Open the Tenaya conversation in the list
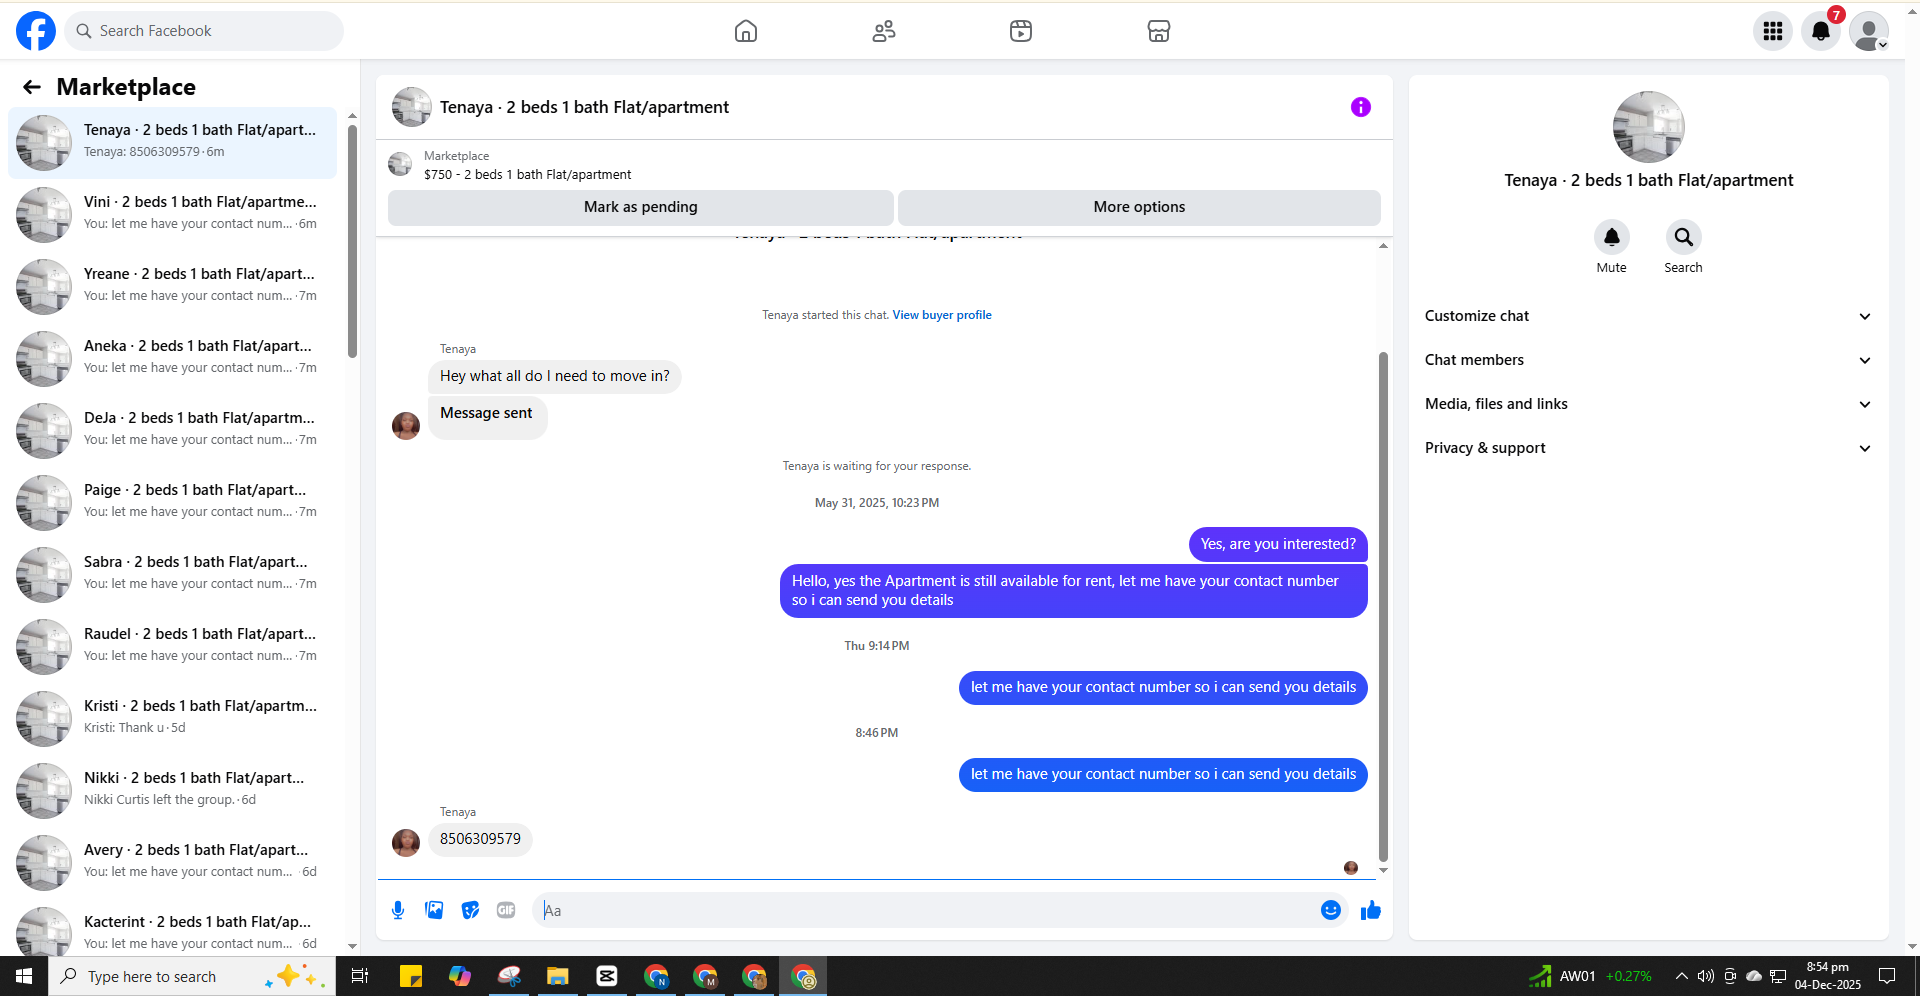1920x996 pixels. (x=173, y=143)
